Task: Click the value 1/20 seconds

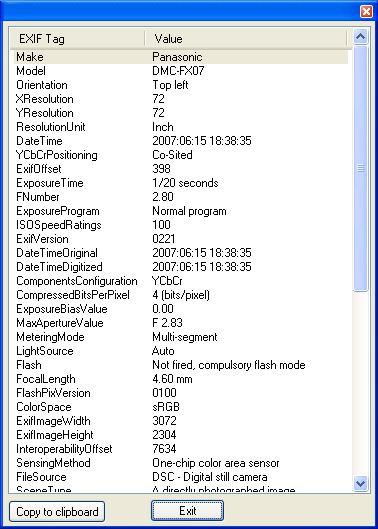Action: pyautogui.click(x=185, y=183)
